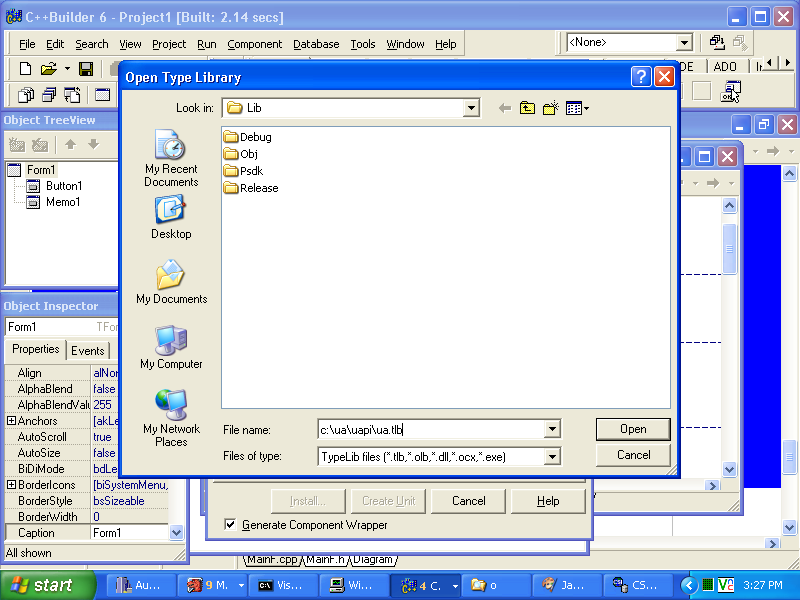
Task: Click the Vis... taskbar button
Action: [283, 586]
